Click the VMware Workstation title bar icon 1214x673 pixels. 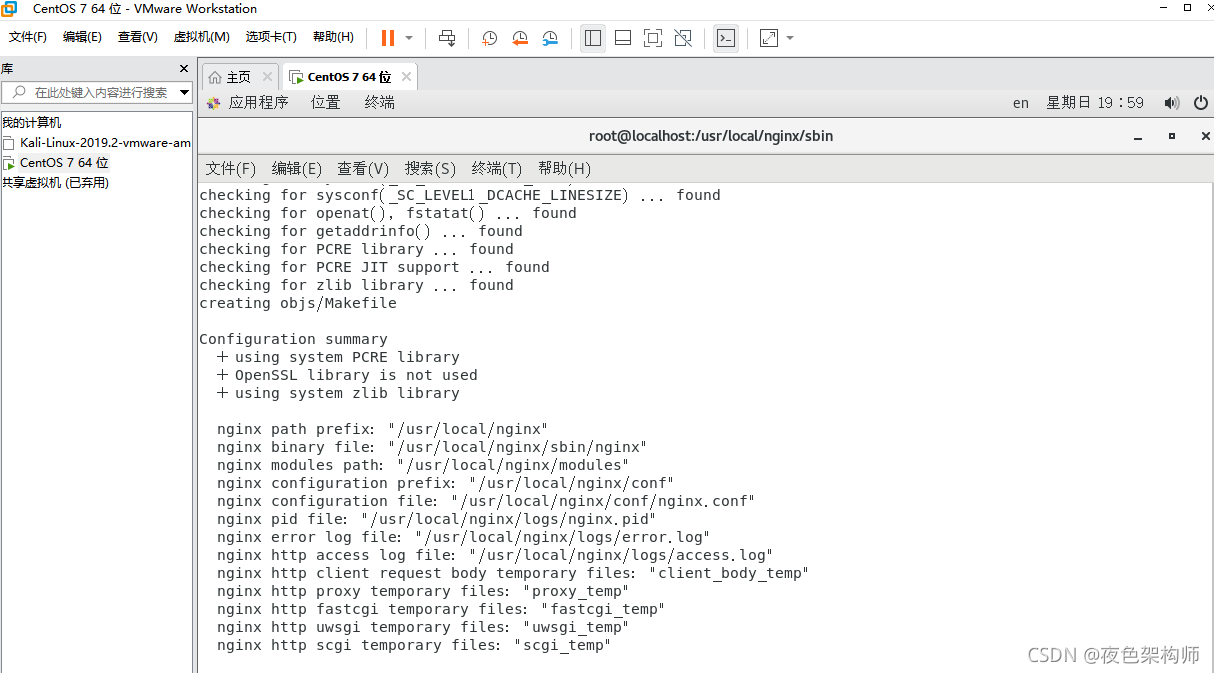10,9
